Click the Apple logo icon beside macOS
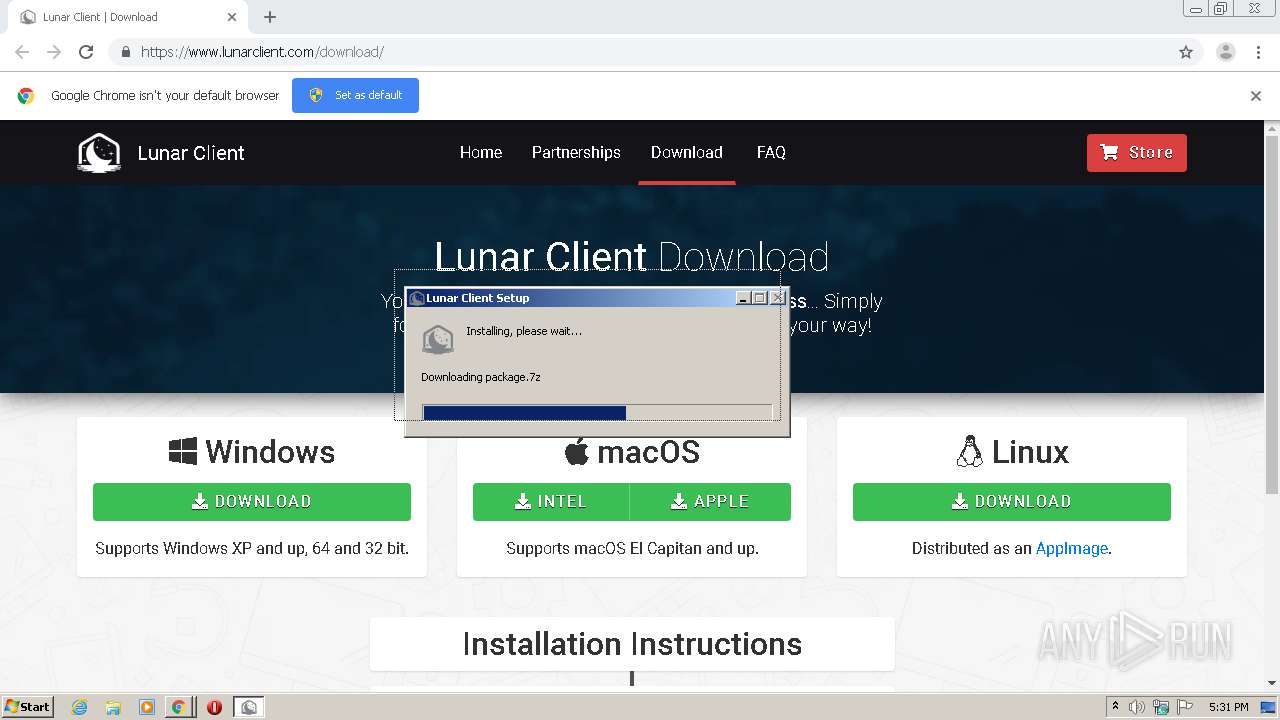This screenshot has height=720, width=1280. (x=577, y=452)
